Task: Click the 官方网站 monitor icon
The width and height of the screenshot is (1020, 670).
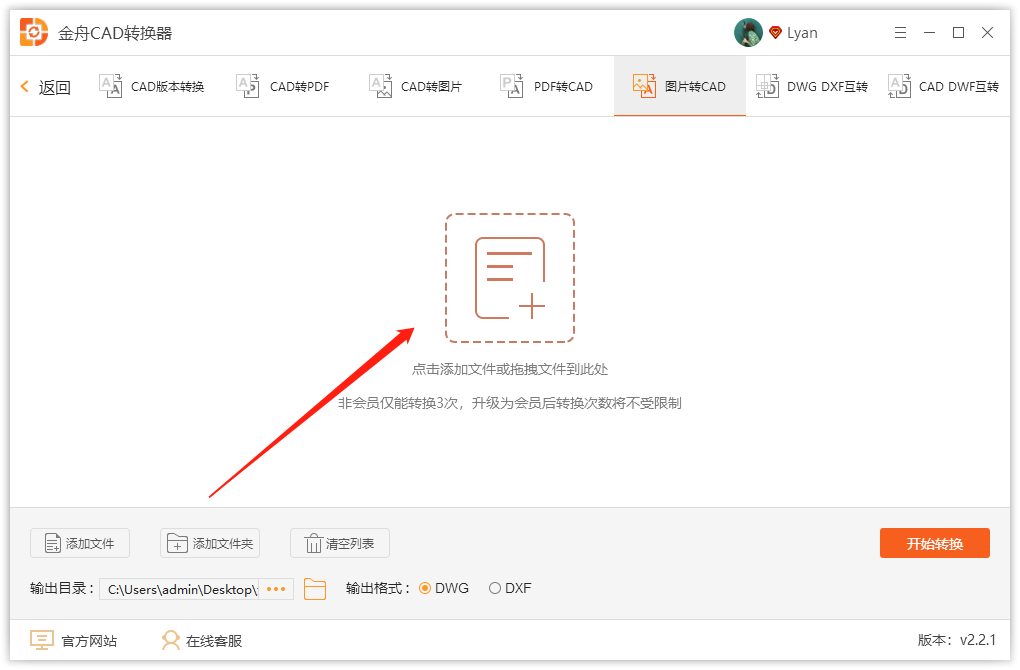Action: pyautogui.click(x=41, y=640)
